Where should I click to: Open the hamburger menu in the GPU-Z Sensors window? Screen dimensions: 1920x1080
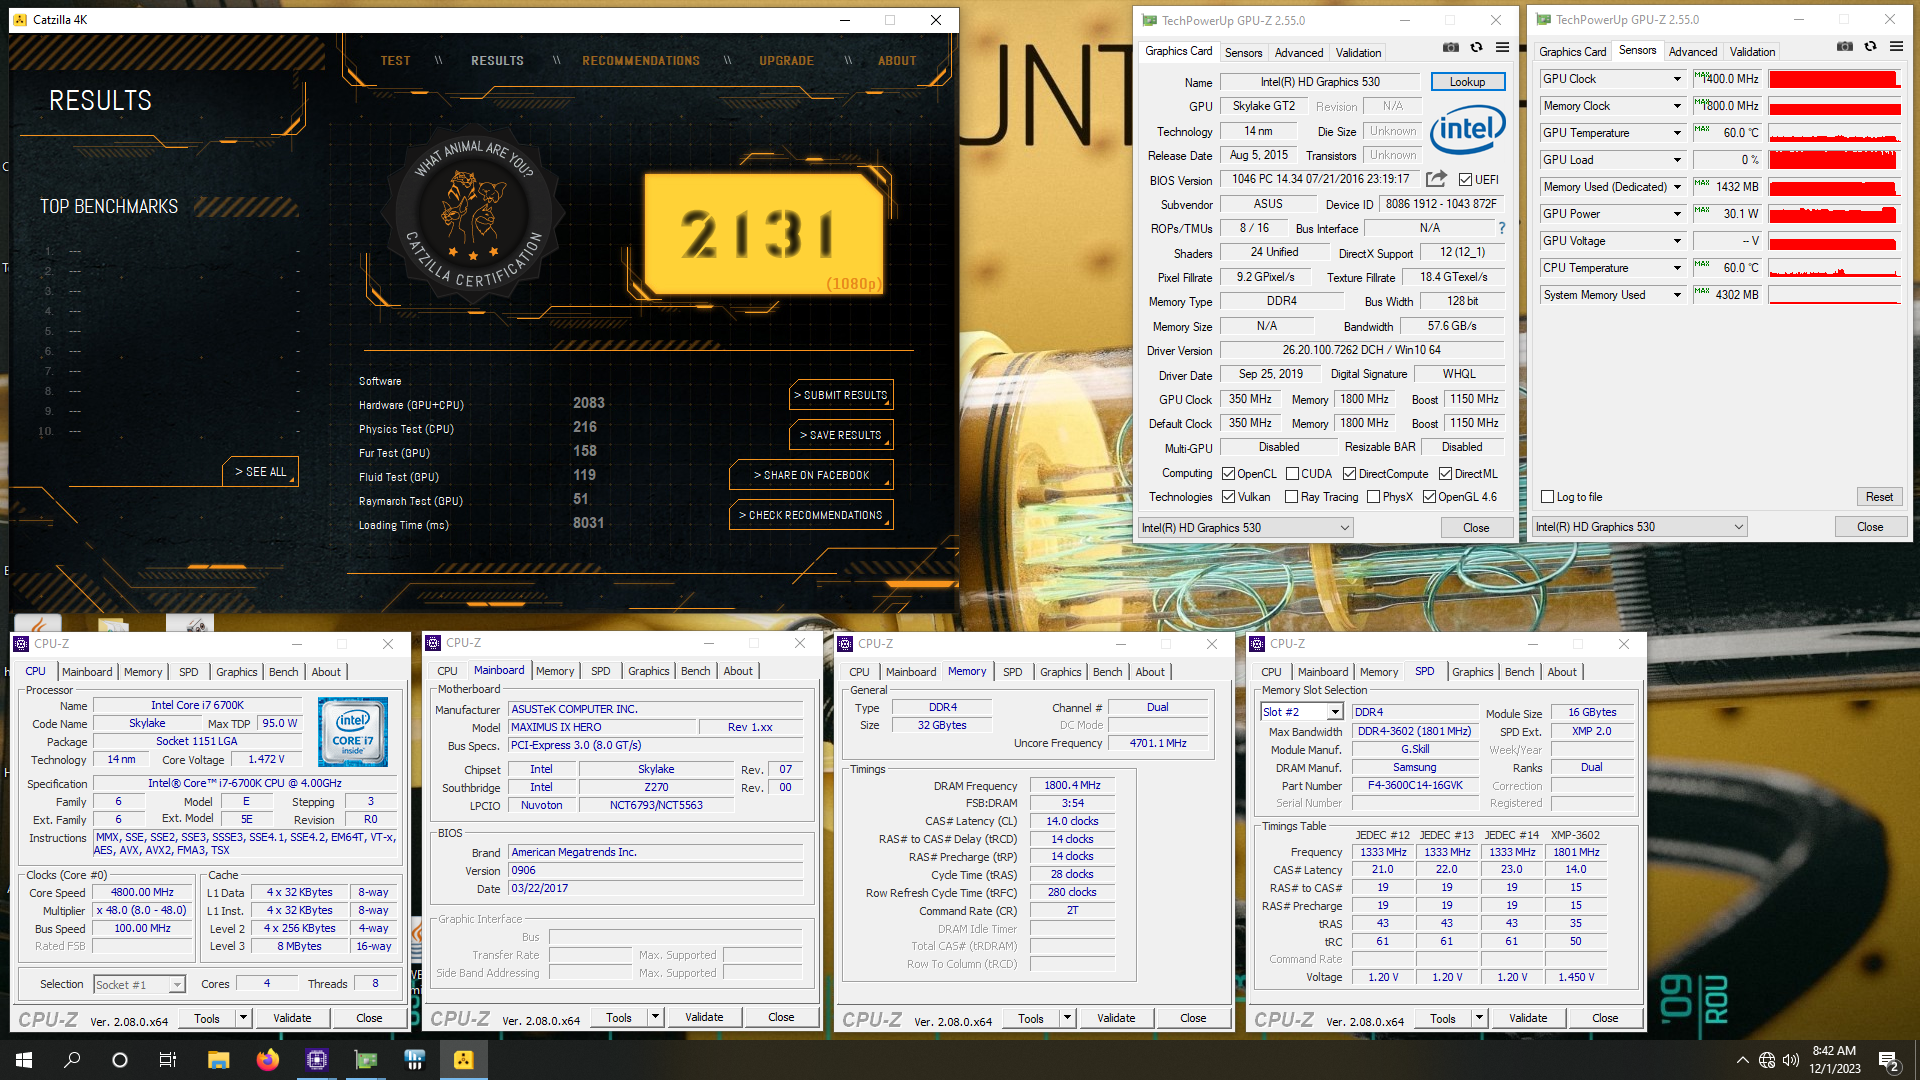(1896, 46)
